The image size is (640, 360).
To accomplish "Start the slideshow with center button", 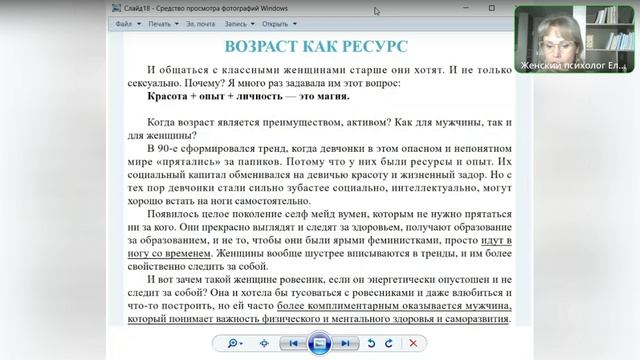I will (319, 343).
